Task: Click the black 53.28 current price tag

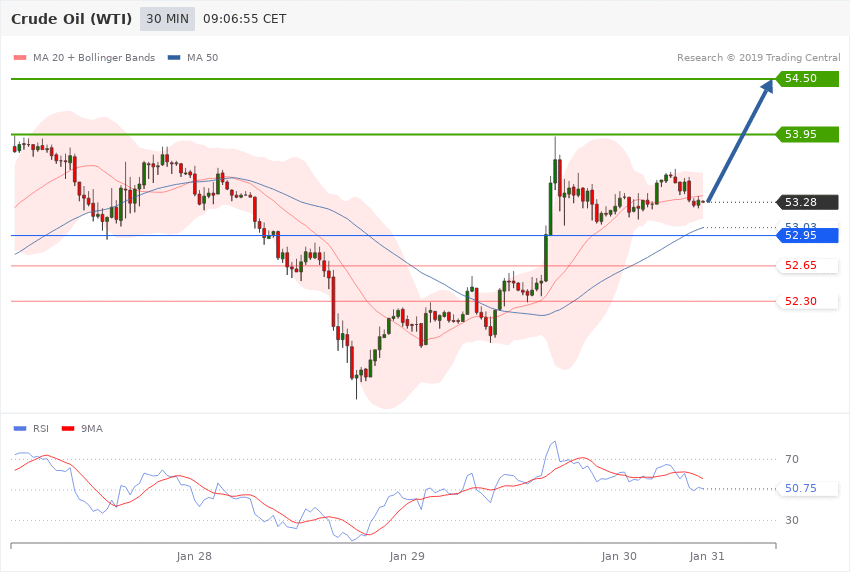Action: (x=807, y=202)
